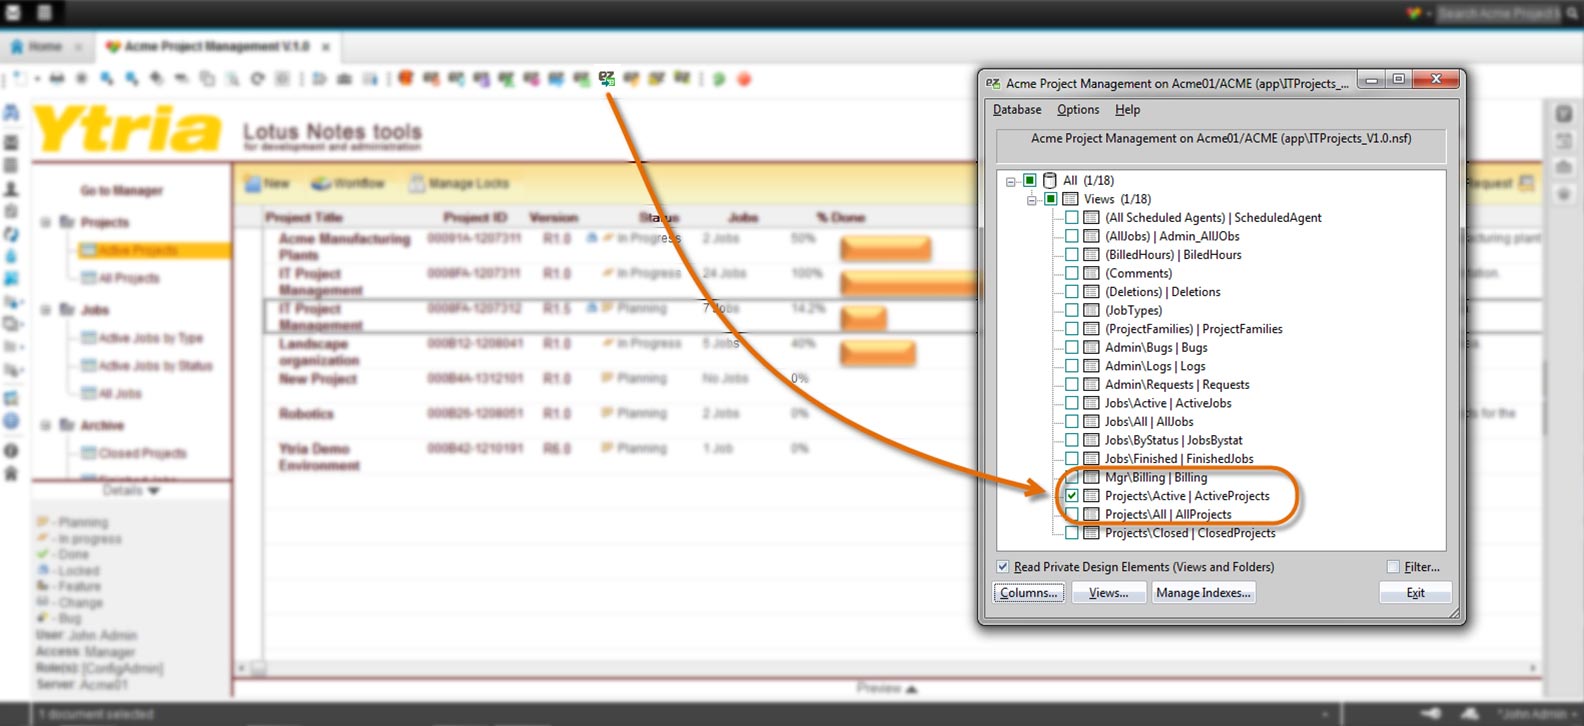
Task: Click the view icon of Projects\Closed | ClosedProjects
Action: (x=1091, y=533)
